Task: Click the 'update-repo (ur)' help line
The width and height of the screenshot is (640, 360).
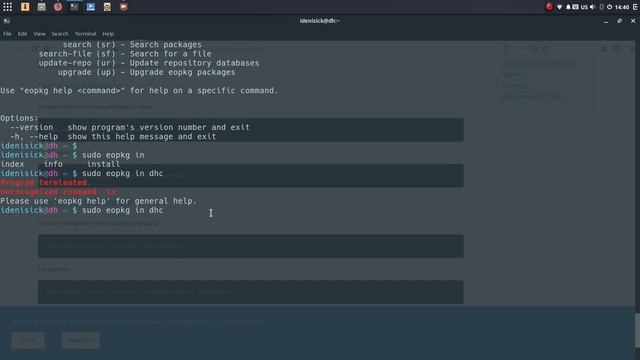Action: 149,63
